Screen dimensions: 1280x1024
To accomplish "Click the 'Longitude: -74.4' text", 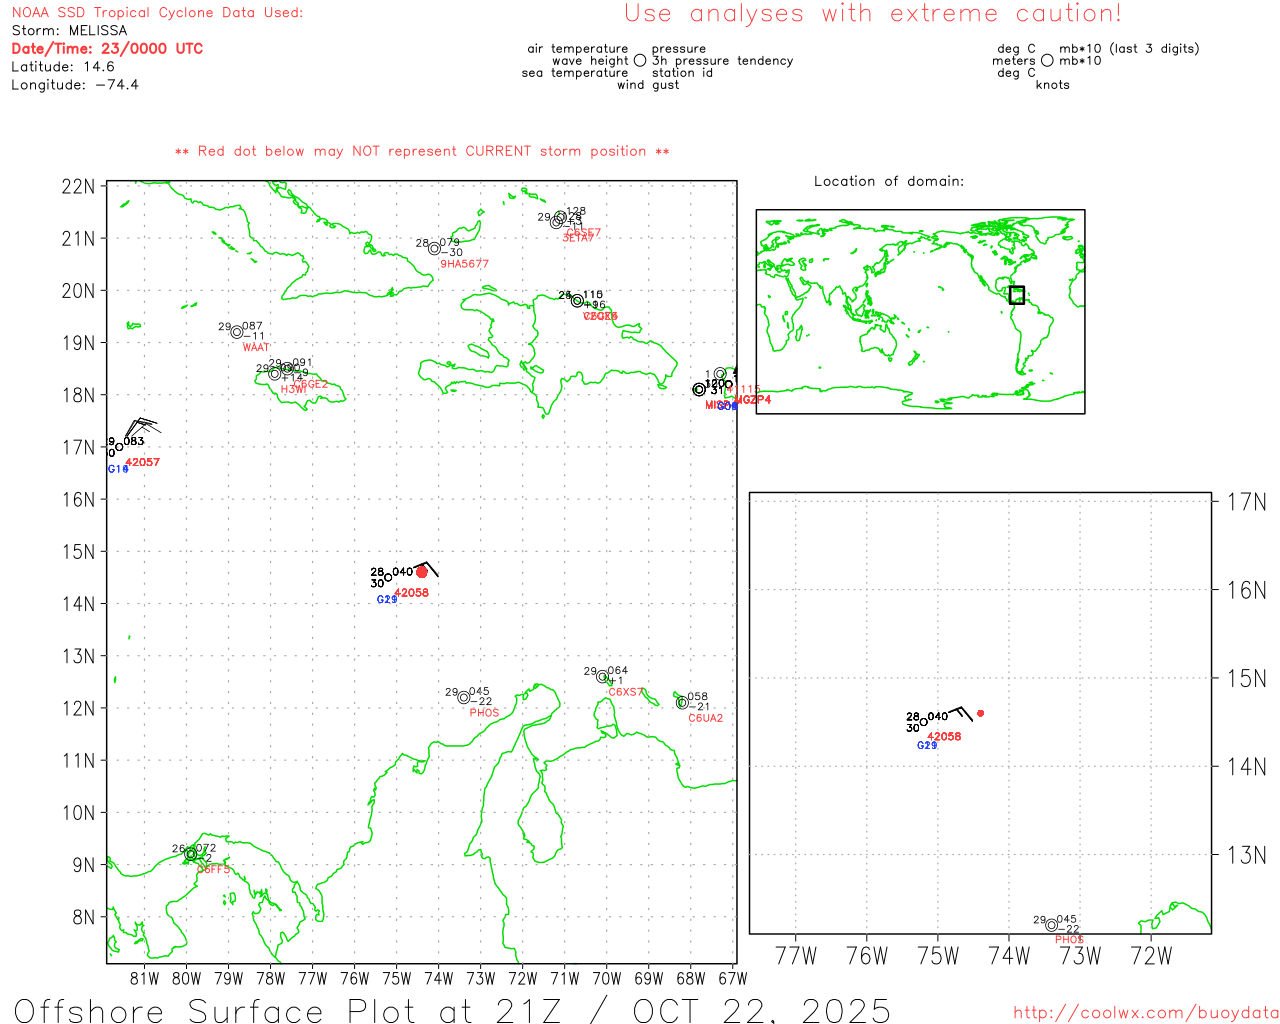I will pos(75,85).
